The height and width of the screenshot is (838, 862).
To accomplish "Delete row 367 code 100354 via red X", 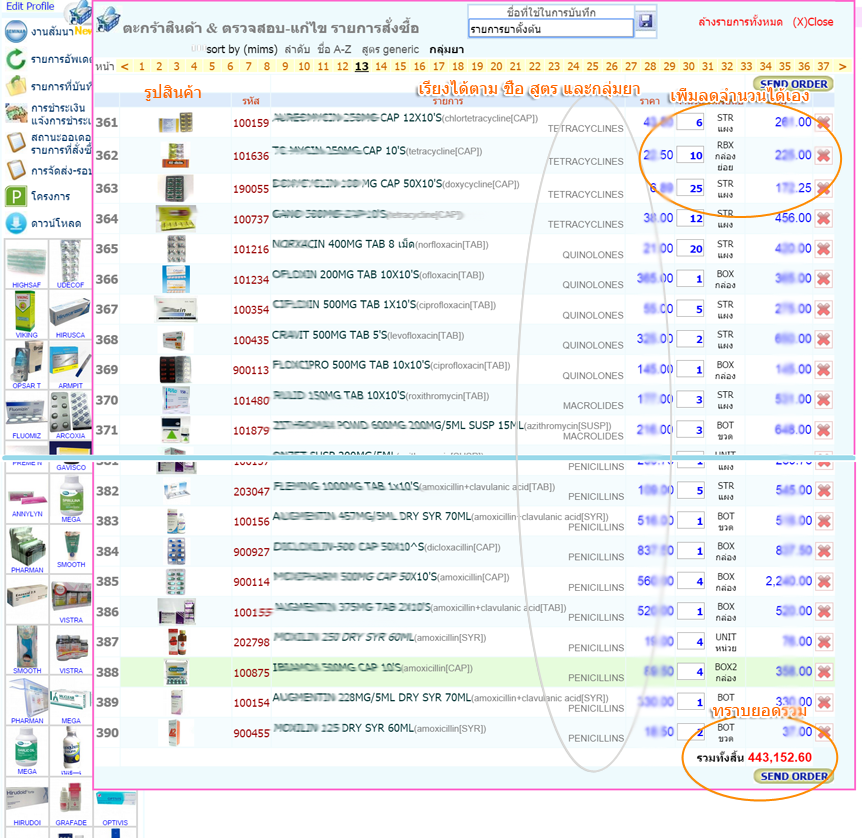I will 823,309.
